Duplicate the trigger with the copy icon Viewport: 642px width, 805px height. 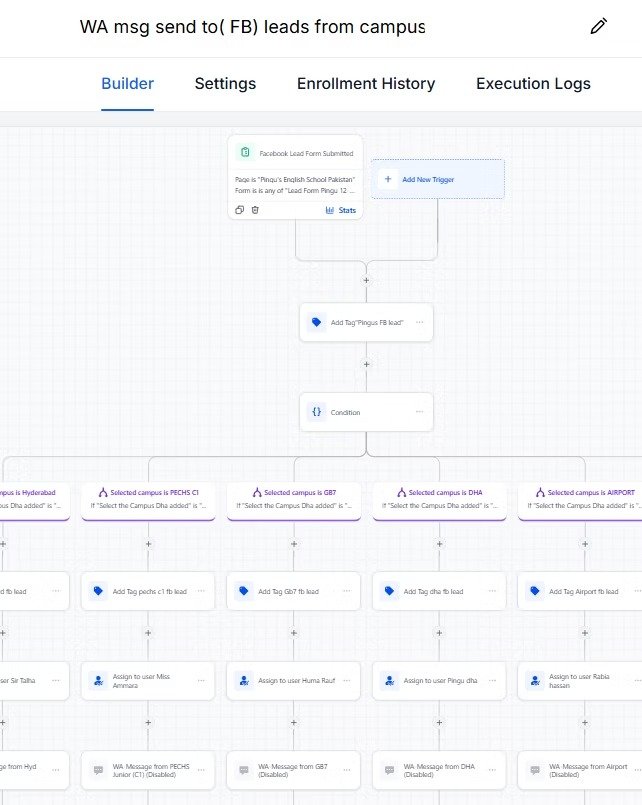click(x=239, y=210)
